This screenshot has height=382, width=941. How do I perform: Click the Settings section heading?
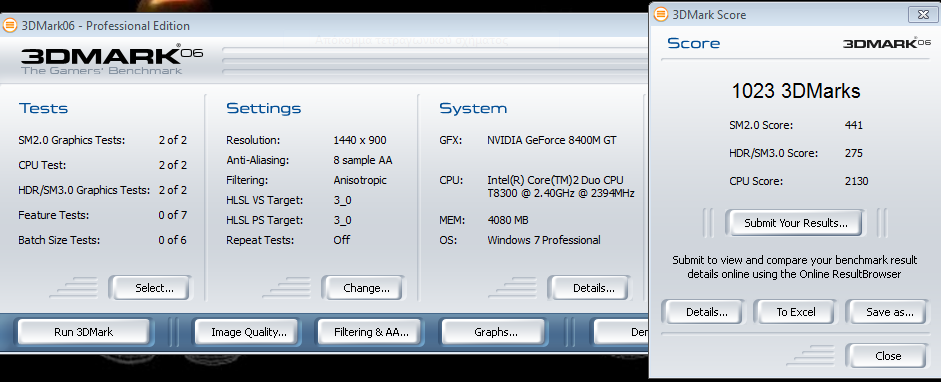[x=263, y=109]
